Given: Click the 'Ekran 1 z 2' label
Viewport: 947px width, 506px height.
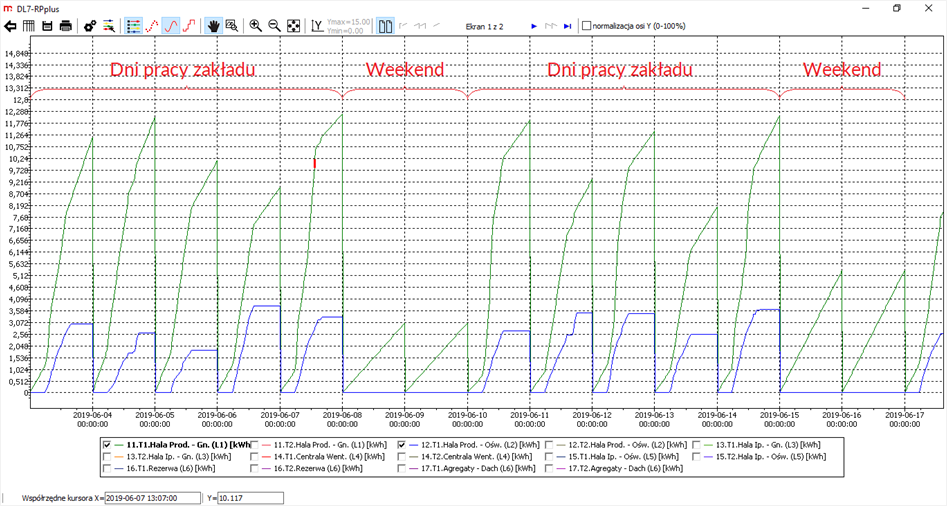Looking at the screenshot, I should [x=484, y=27].
